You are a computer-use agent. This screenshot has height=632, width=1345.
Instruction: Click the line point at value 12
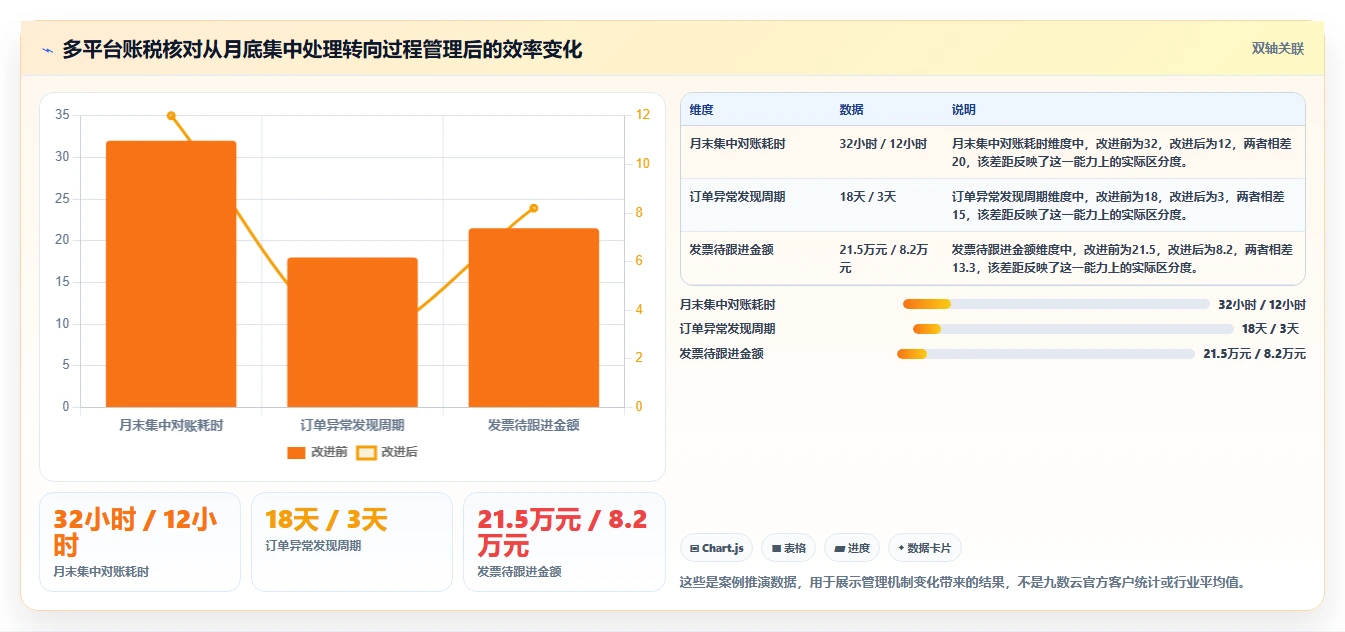coord(171,116)
